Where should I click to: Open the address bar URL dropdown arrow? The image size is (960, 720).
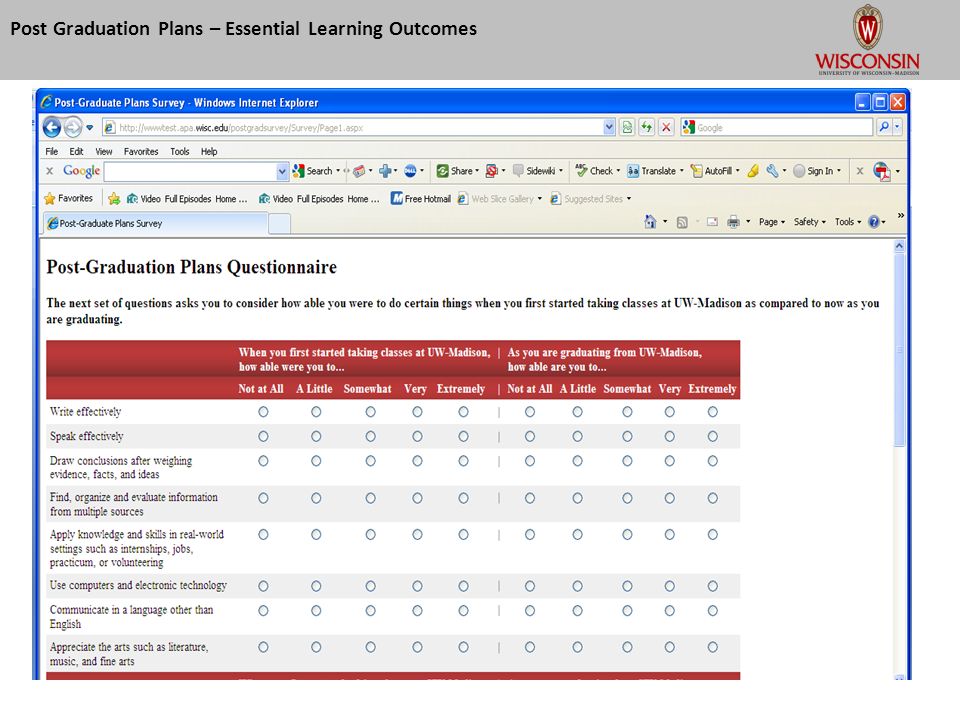(609, 127)
